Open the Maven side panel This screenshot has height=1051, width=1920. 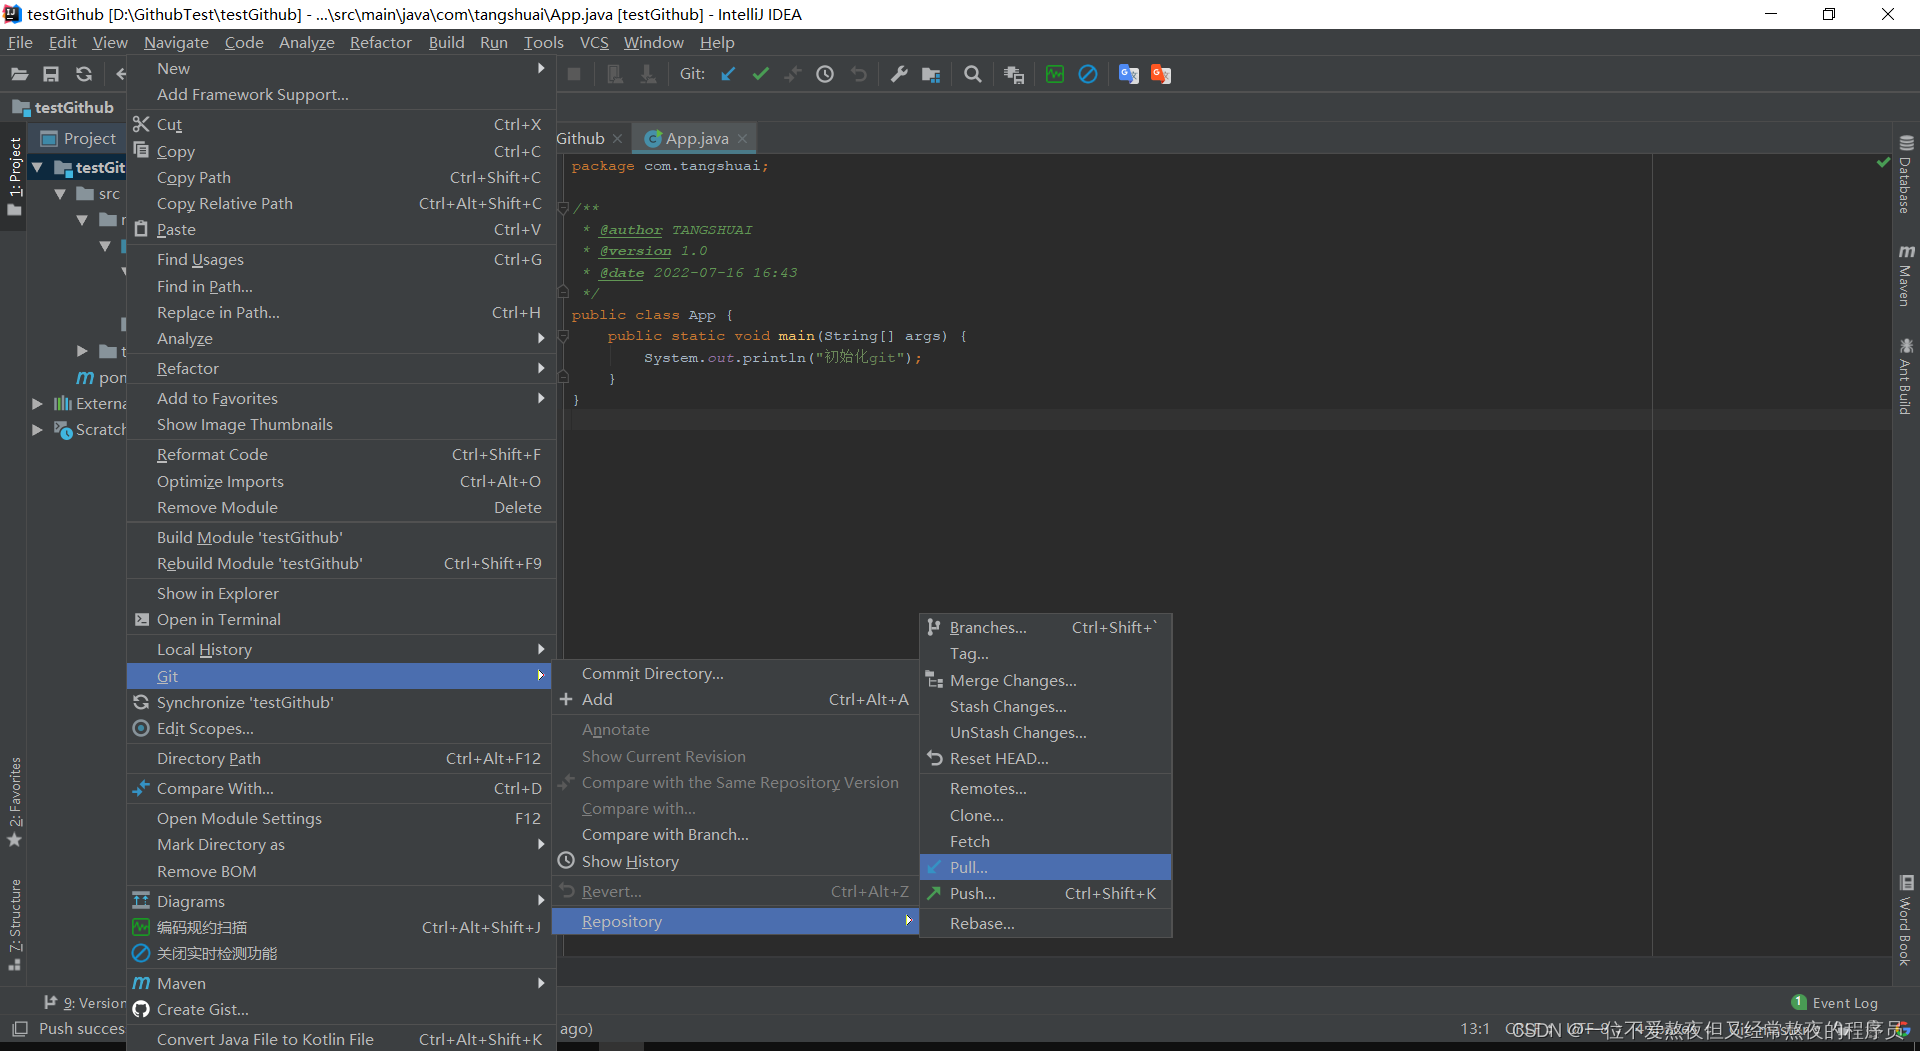[x=1906, y=275]
